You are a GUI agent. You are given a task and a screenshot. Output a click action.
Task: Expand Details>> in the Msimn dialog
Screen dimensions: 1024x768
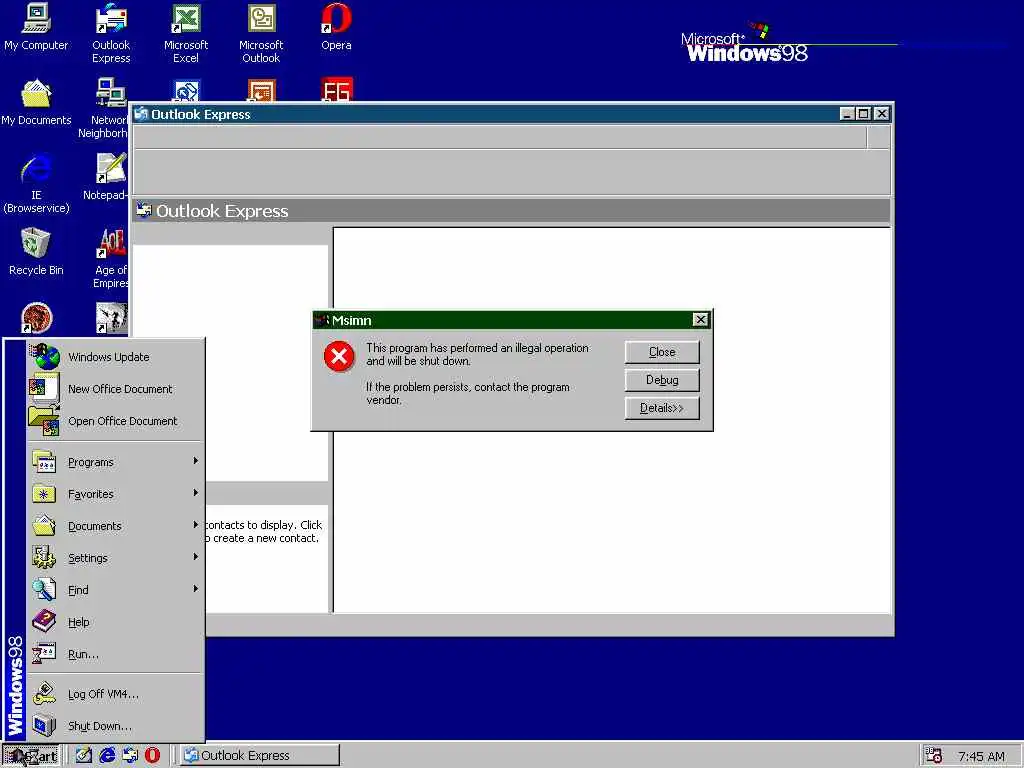(662, 408)
